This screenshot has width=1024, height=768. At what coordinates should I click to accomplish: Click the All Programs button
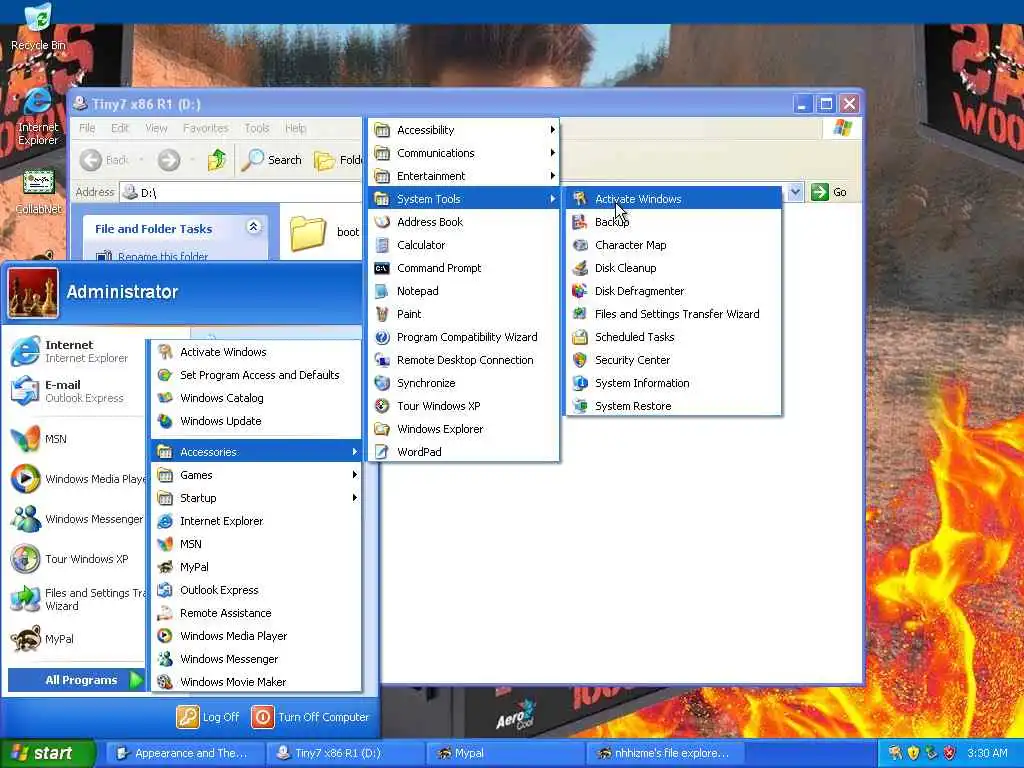coord(76,680)
